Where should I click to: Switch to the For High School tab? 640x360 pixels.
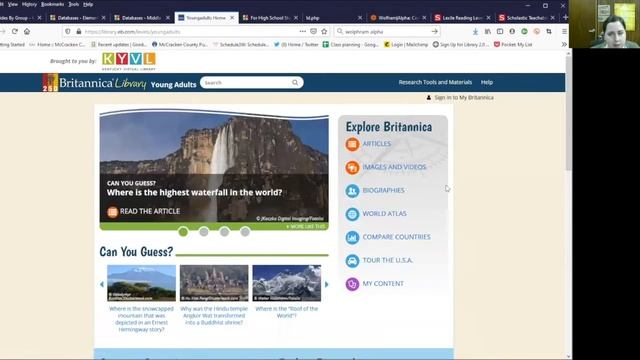point(270,18)
